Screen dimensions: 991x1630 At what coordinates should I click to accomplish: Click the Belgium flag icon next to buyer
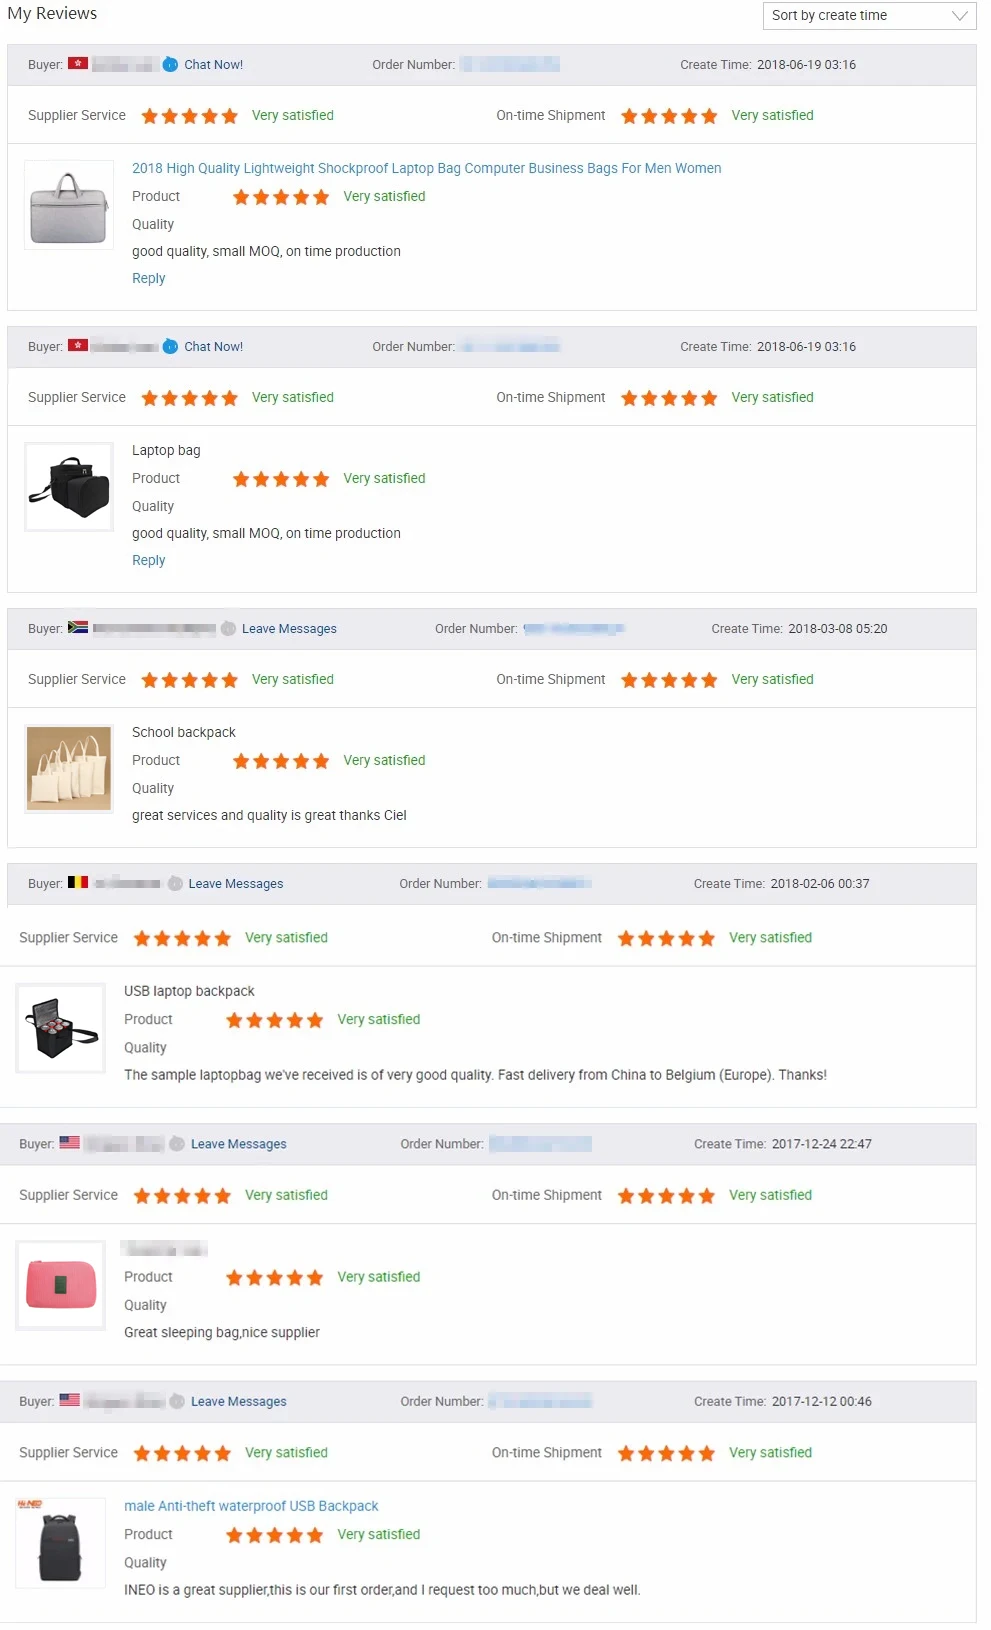coord(78,883)
